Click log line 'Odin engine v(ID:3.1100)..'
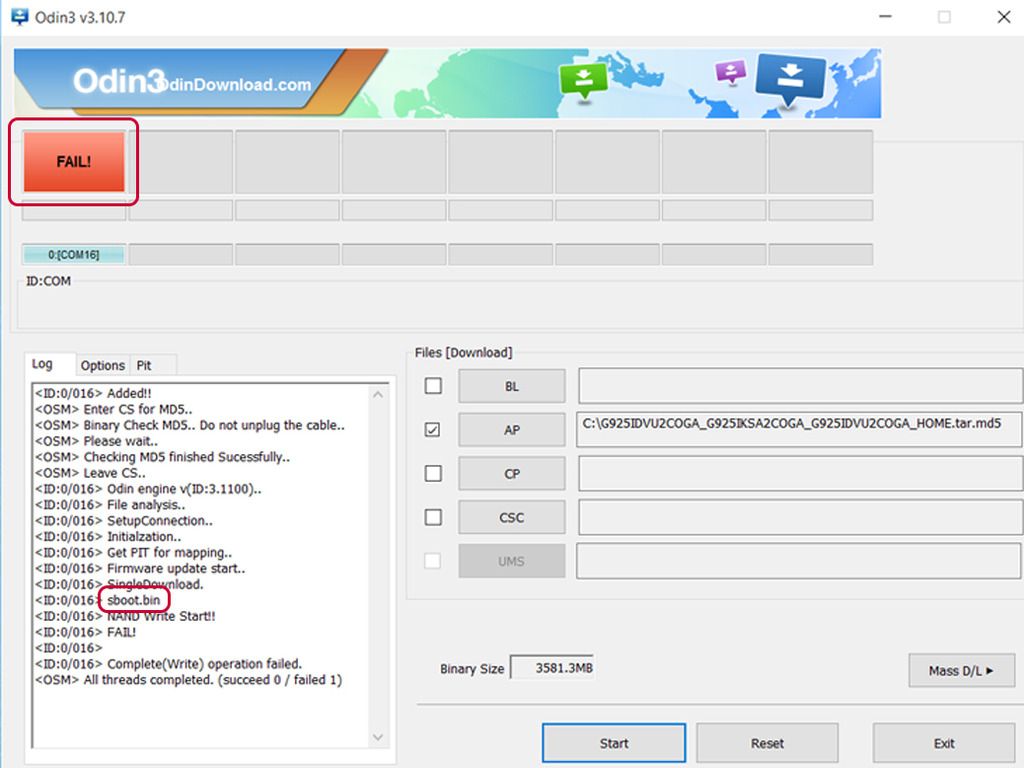 (x=184, y=489)
